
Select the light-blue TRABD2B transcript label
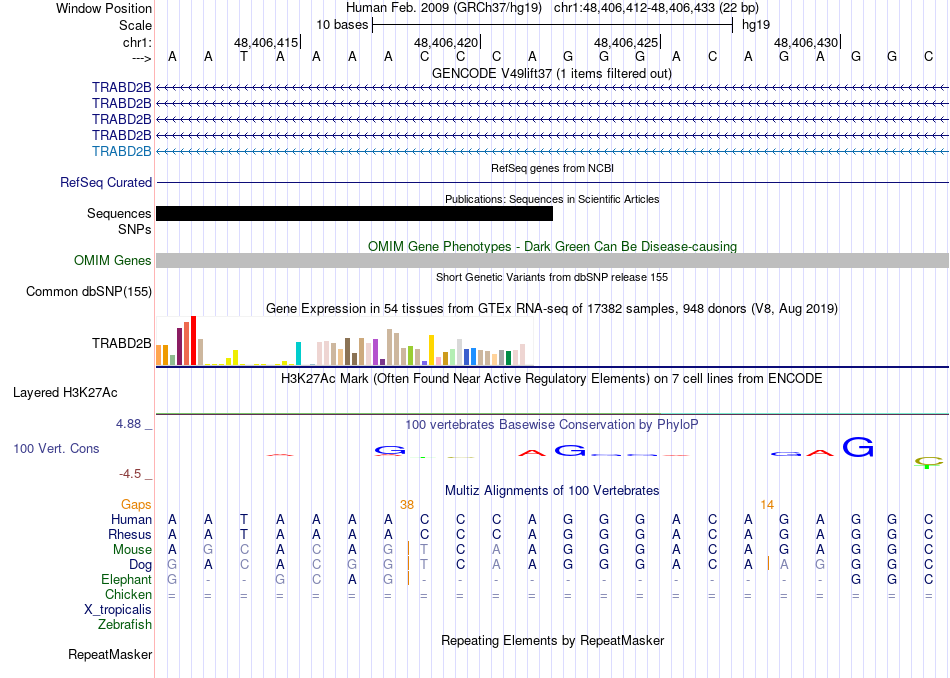click(121, 151)
